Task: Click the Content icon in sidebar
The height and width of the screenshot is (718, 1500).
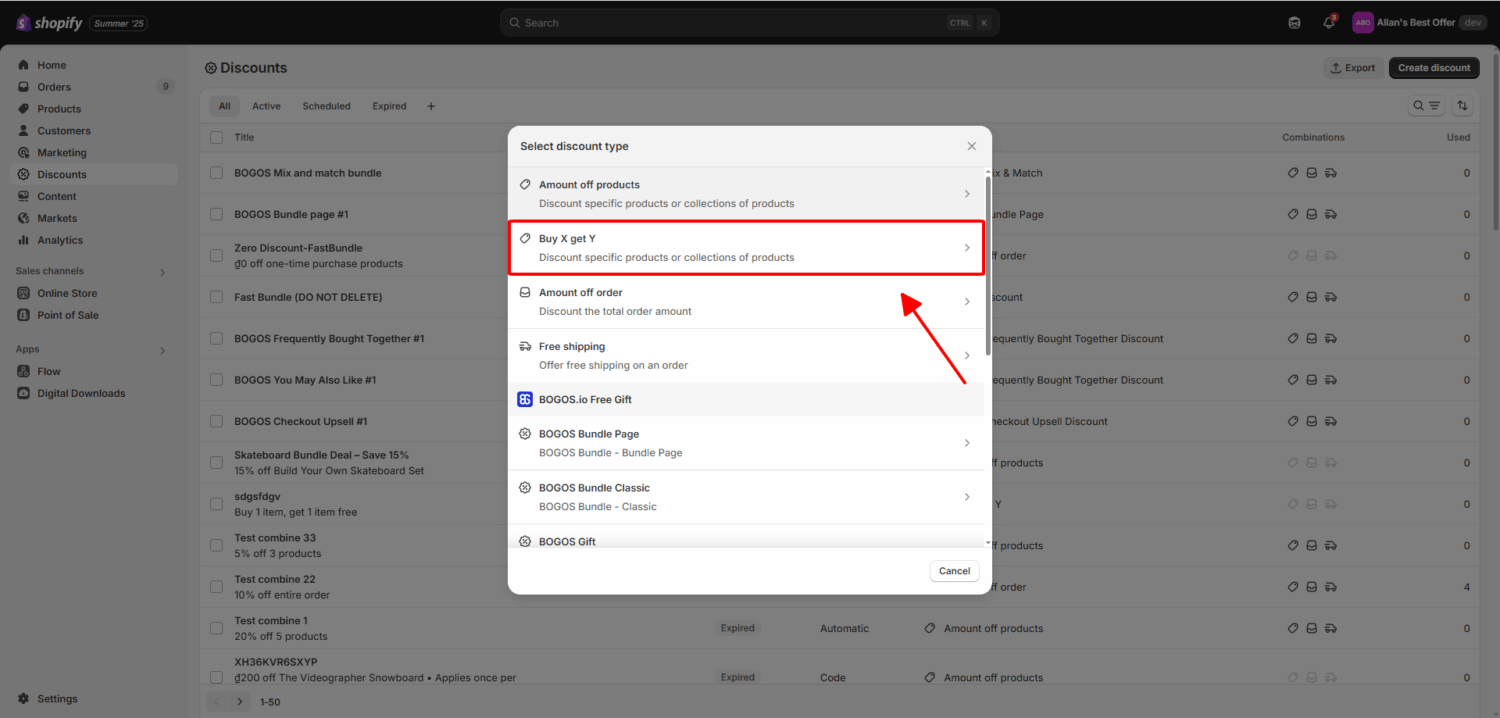Action: (24, 196)
